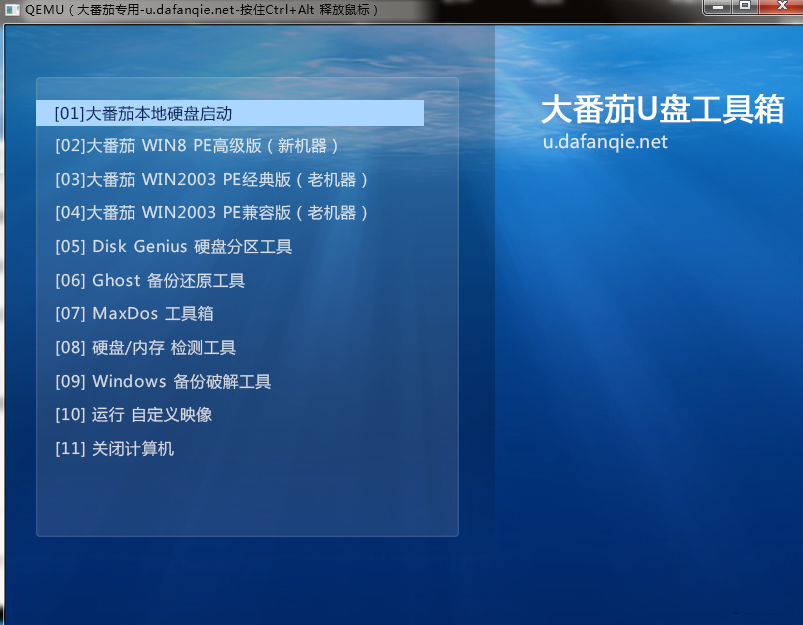This screenshot has width=803, height=625.
Task: Choose 运行 自定义映像 menu entry
Action: coord(134,415)
